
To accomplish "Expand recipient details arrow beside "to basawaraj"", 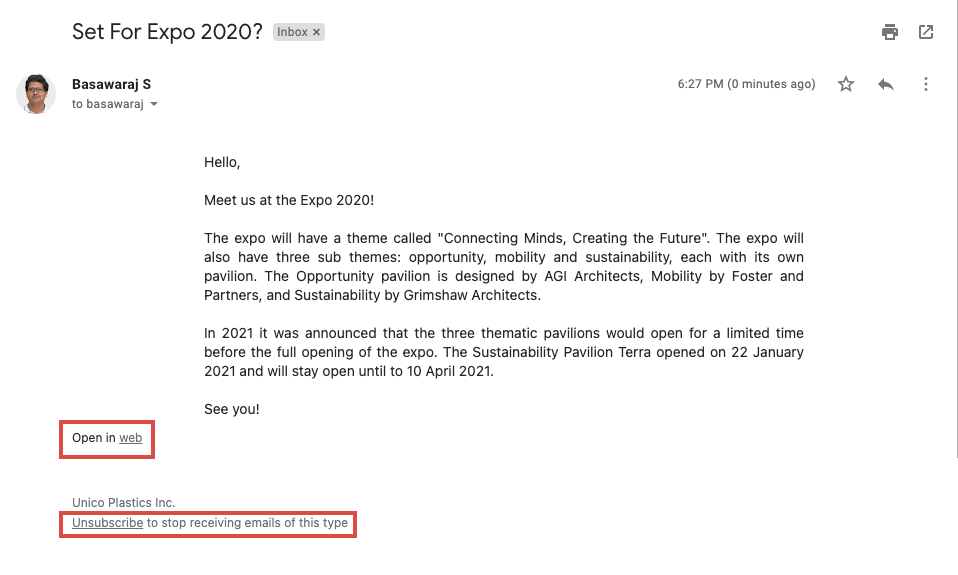I will (x=154, y=105).
